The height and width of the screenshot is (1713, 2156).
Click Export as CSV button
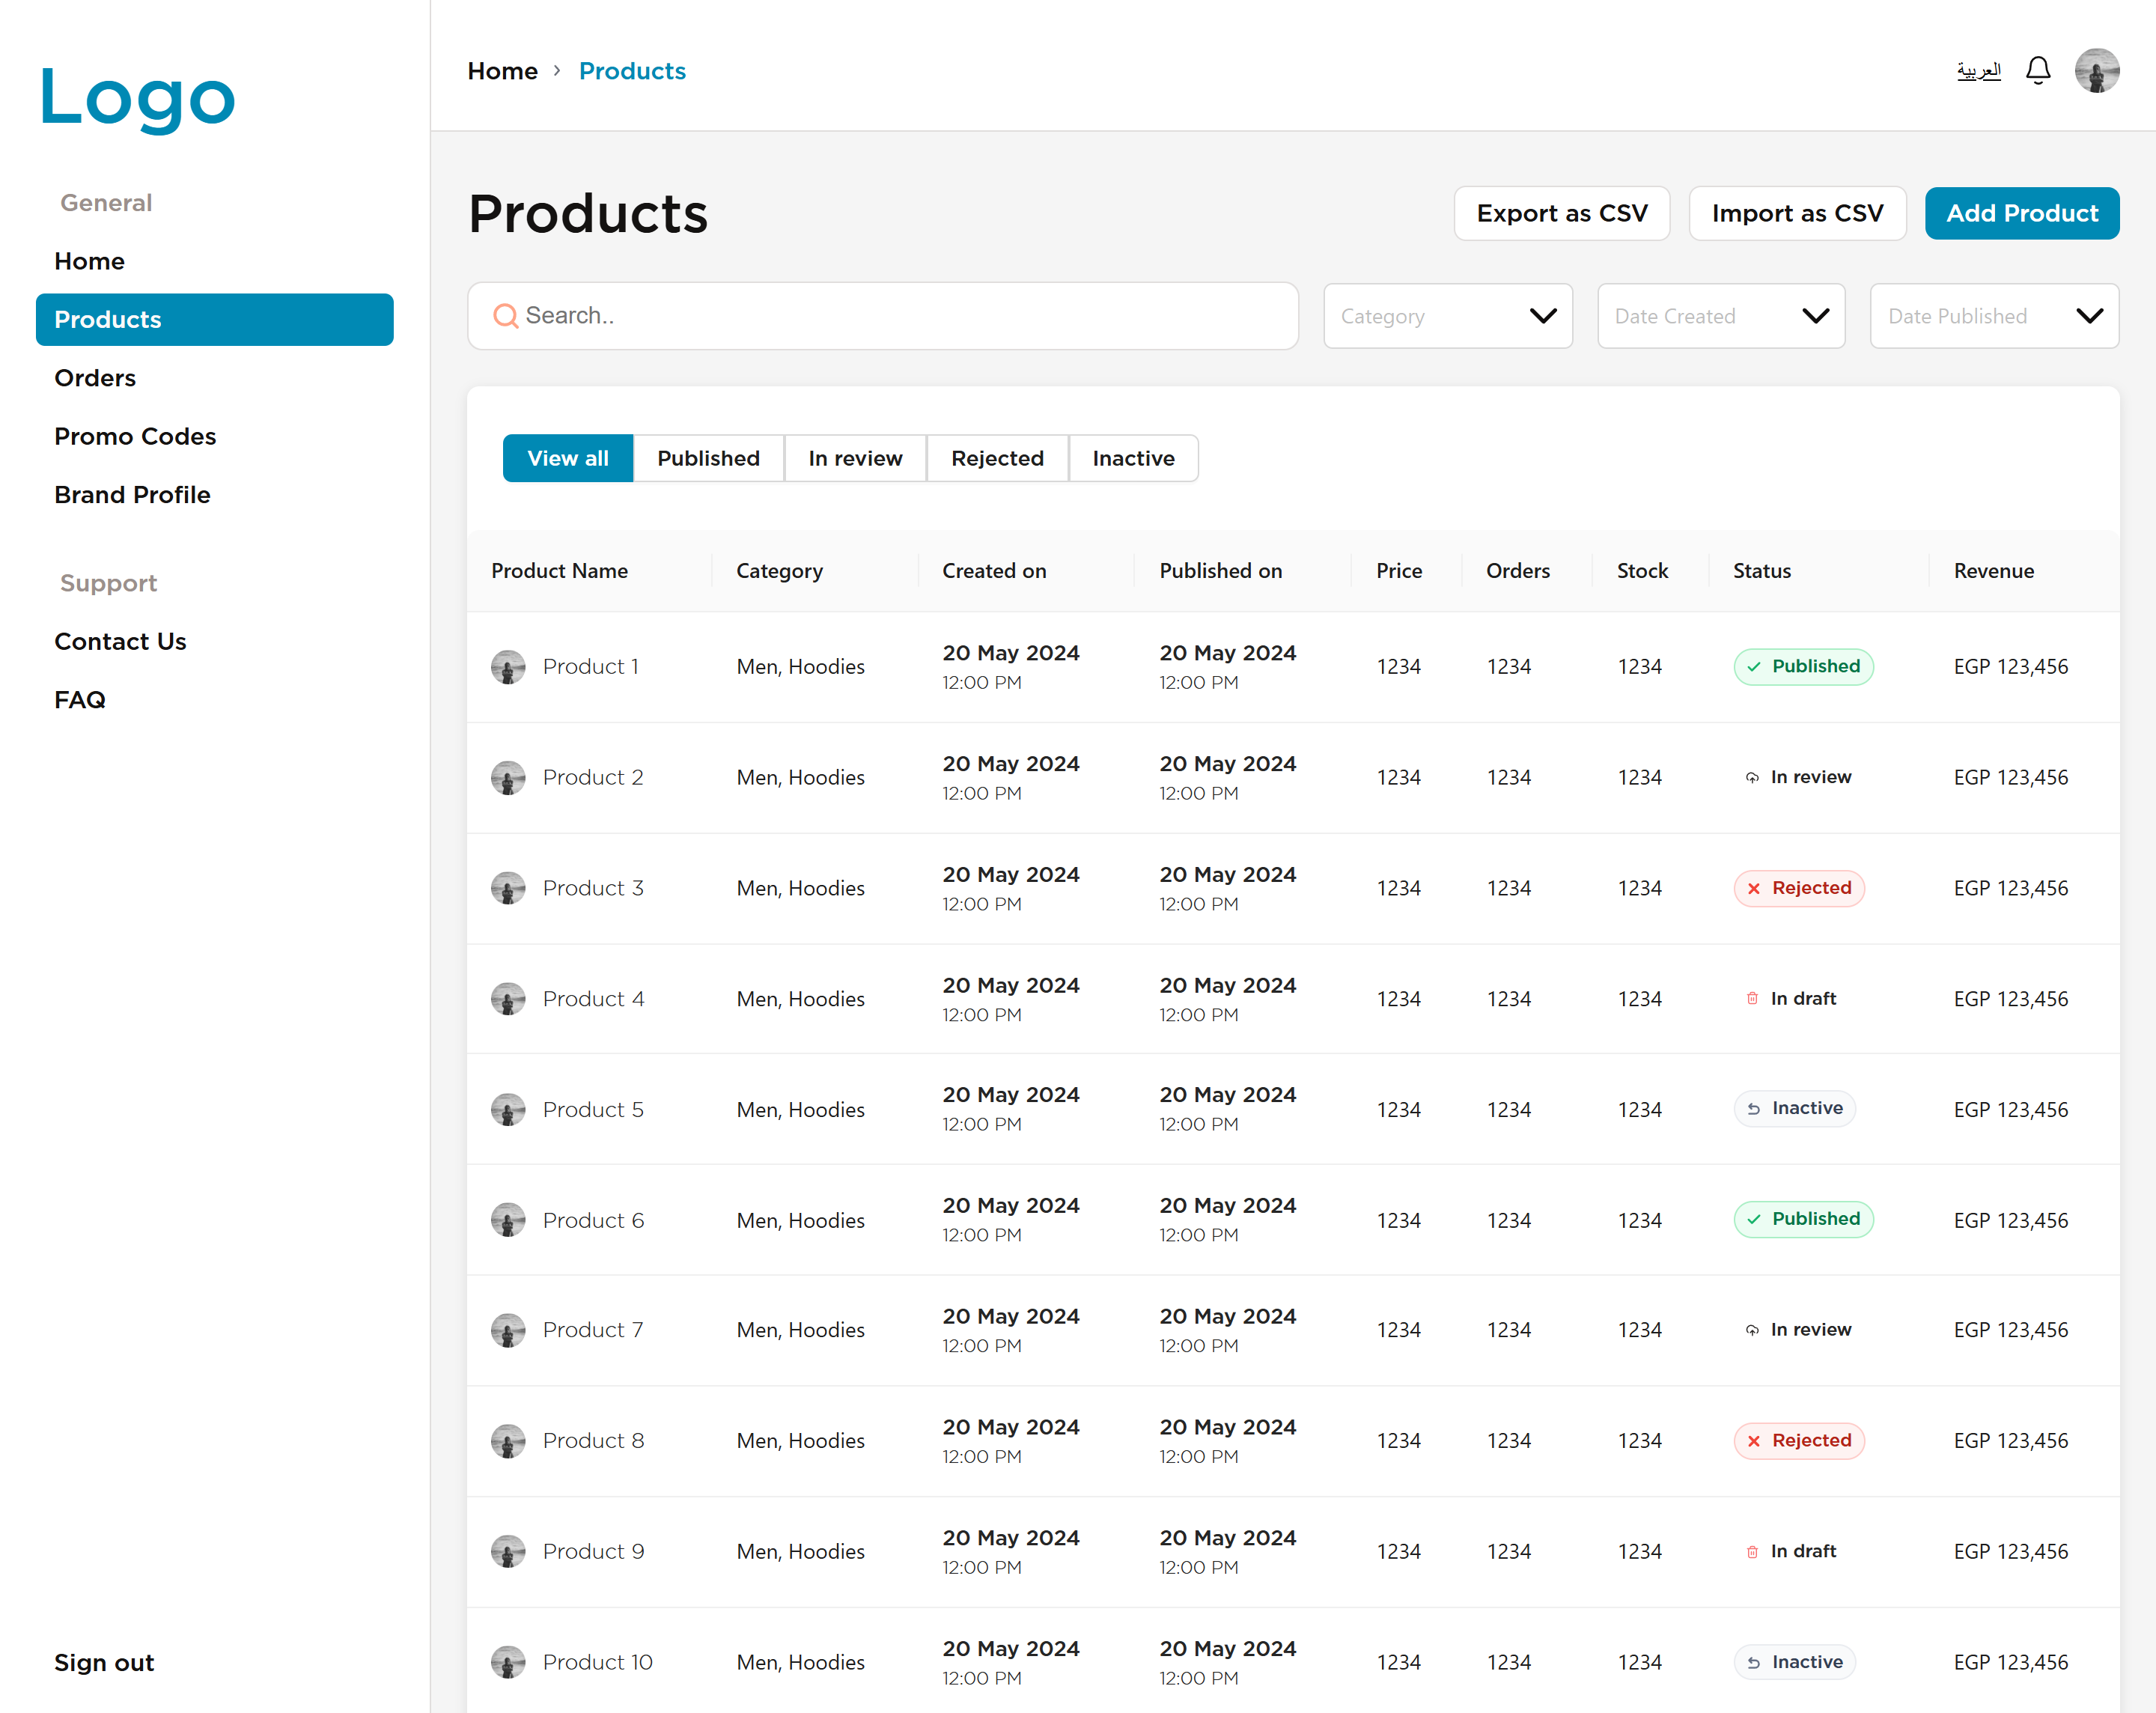pyautogui.click(x=1561, y=213)
